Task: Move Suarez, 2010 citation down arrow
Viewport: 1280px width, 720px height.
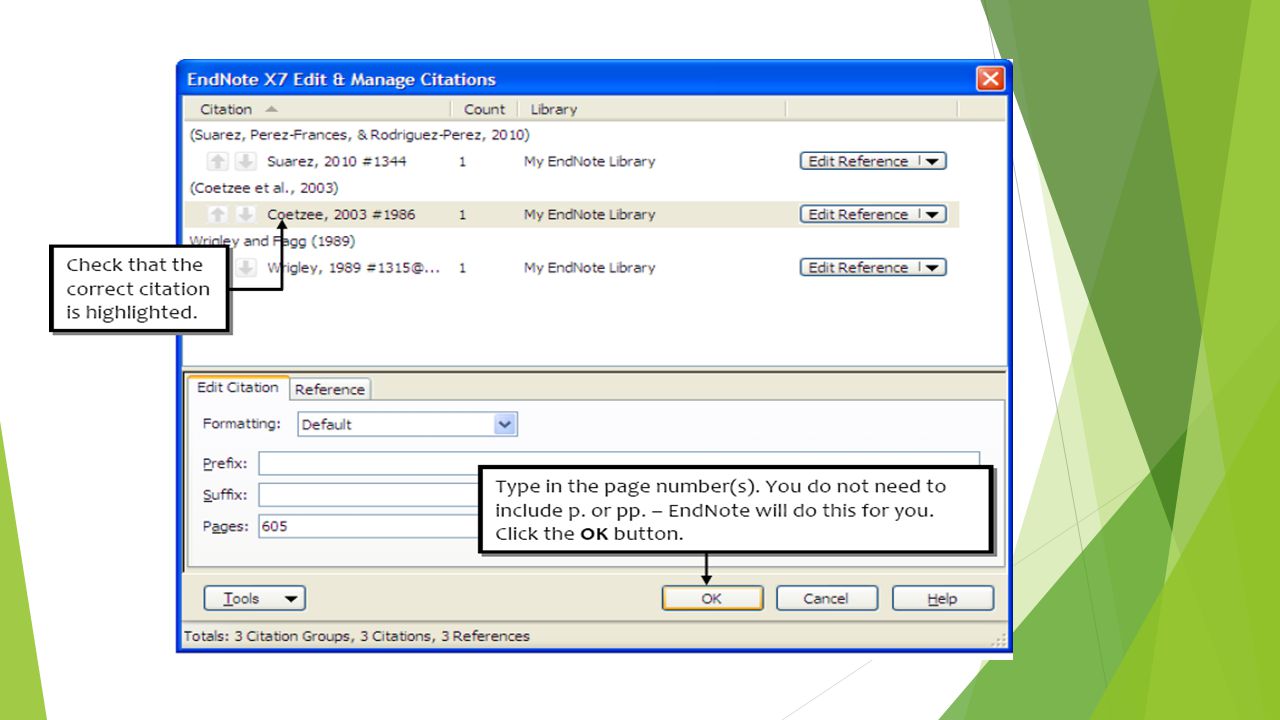Action: coord(246,161)
